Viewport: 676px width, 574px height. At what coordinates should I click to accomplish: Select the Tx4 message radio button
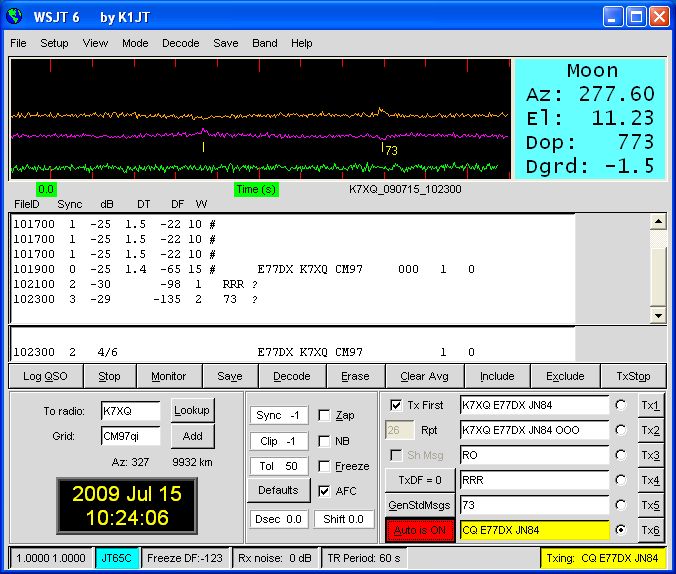[x=621, y=480]
